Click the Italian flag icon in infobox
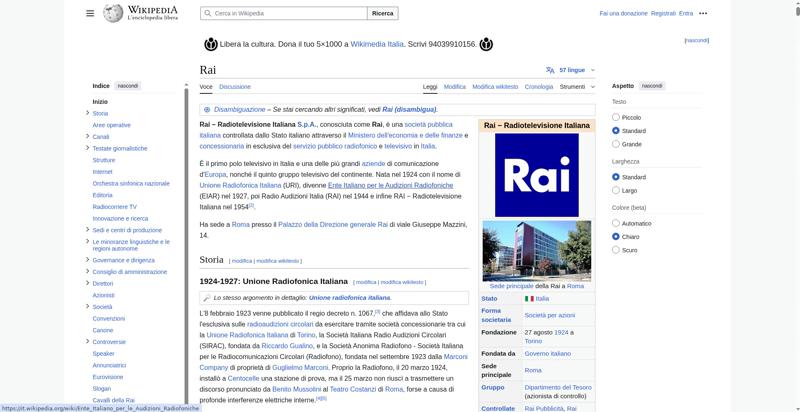 click(529, 299)
